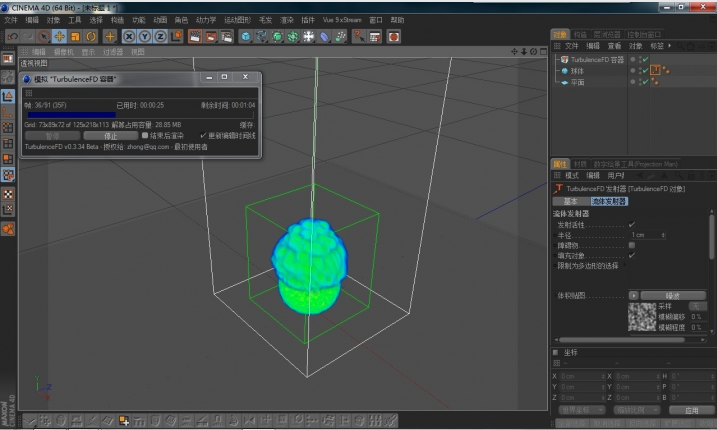Open the 采样 dropdown
Viewport: 717px width, 430px height.
point(698,306)
